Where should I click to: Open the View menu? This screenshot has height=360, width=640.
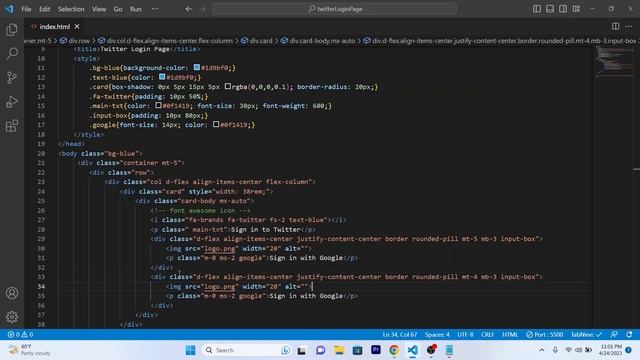[x=99, y=9]
